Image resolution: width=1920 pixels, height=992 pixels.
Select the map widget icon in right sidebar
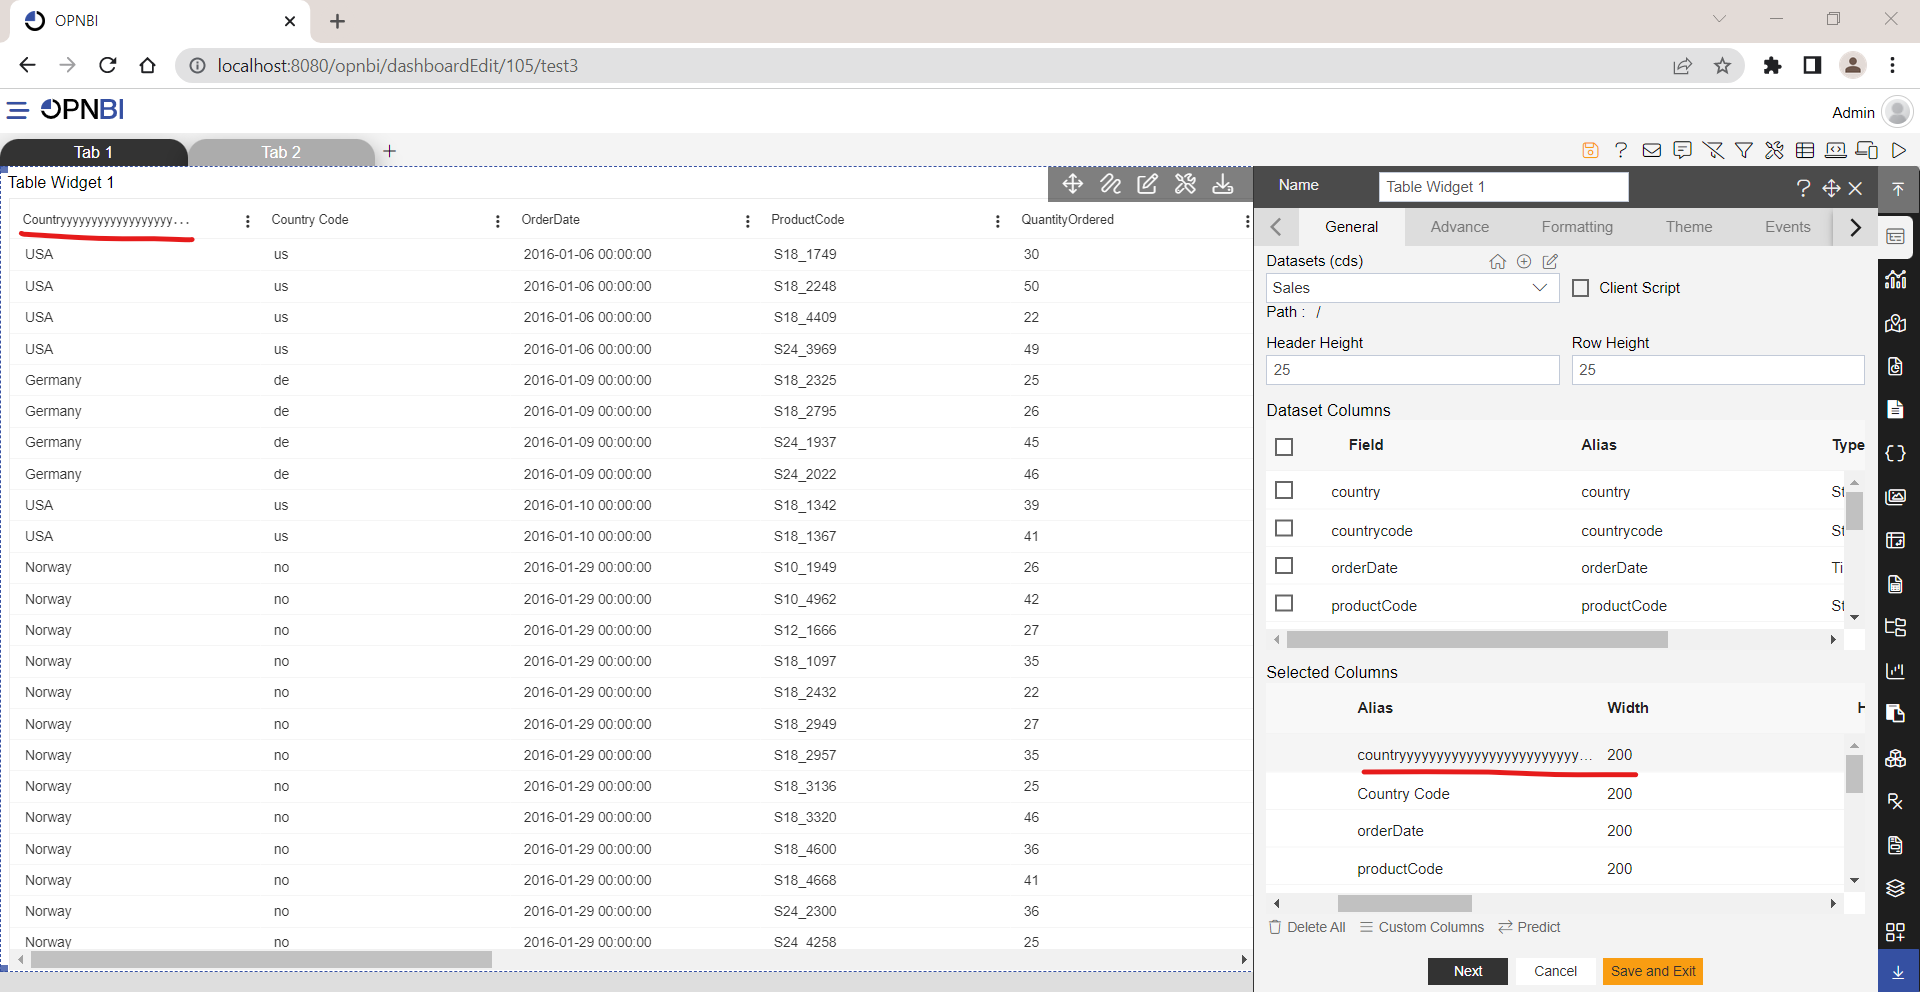point(1896,323)
